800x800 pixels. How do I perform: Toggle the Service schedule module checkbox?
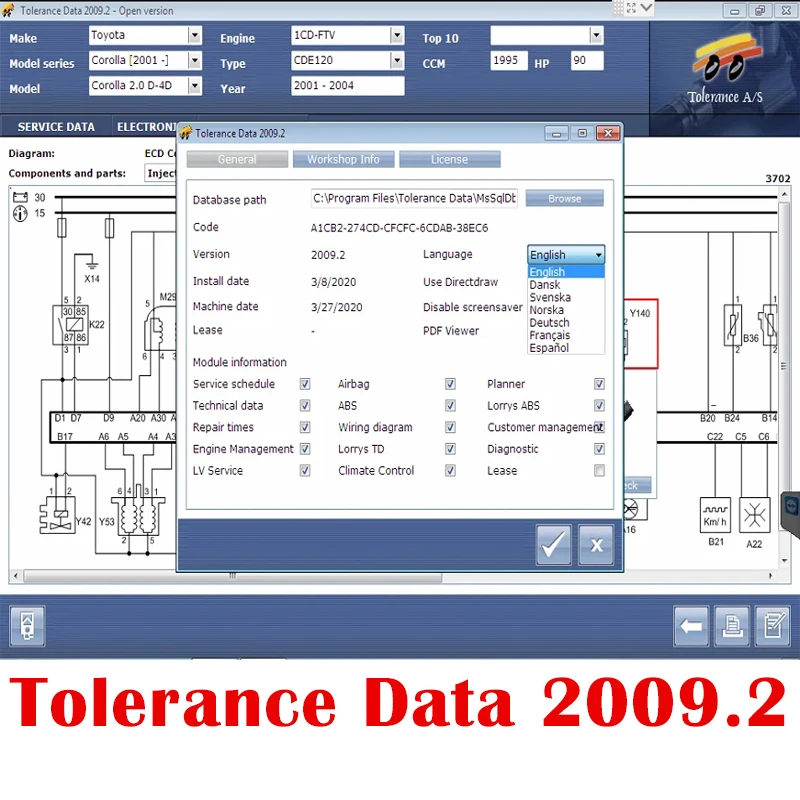[305, 384]
